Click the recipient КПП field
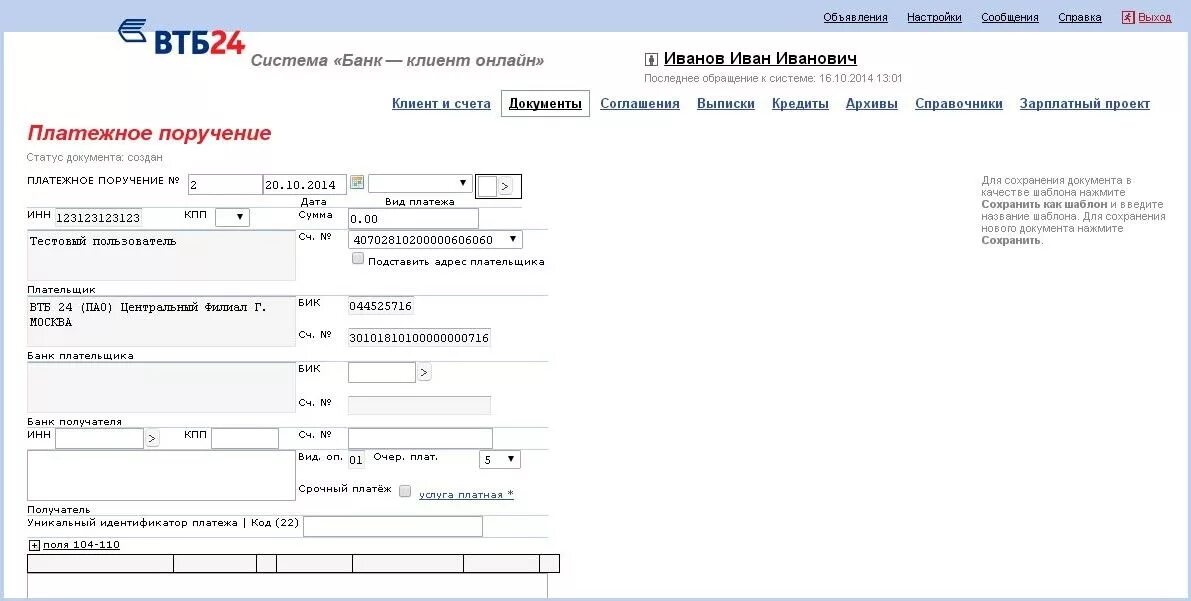The image size is (1191, 601). [245, 438]
